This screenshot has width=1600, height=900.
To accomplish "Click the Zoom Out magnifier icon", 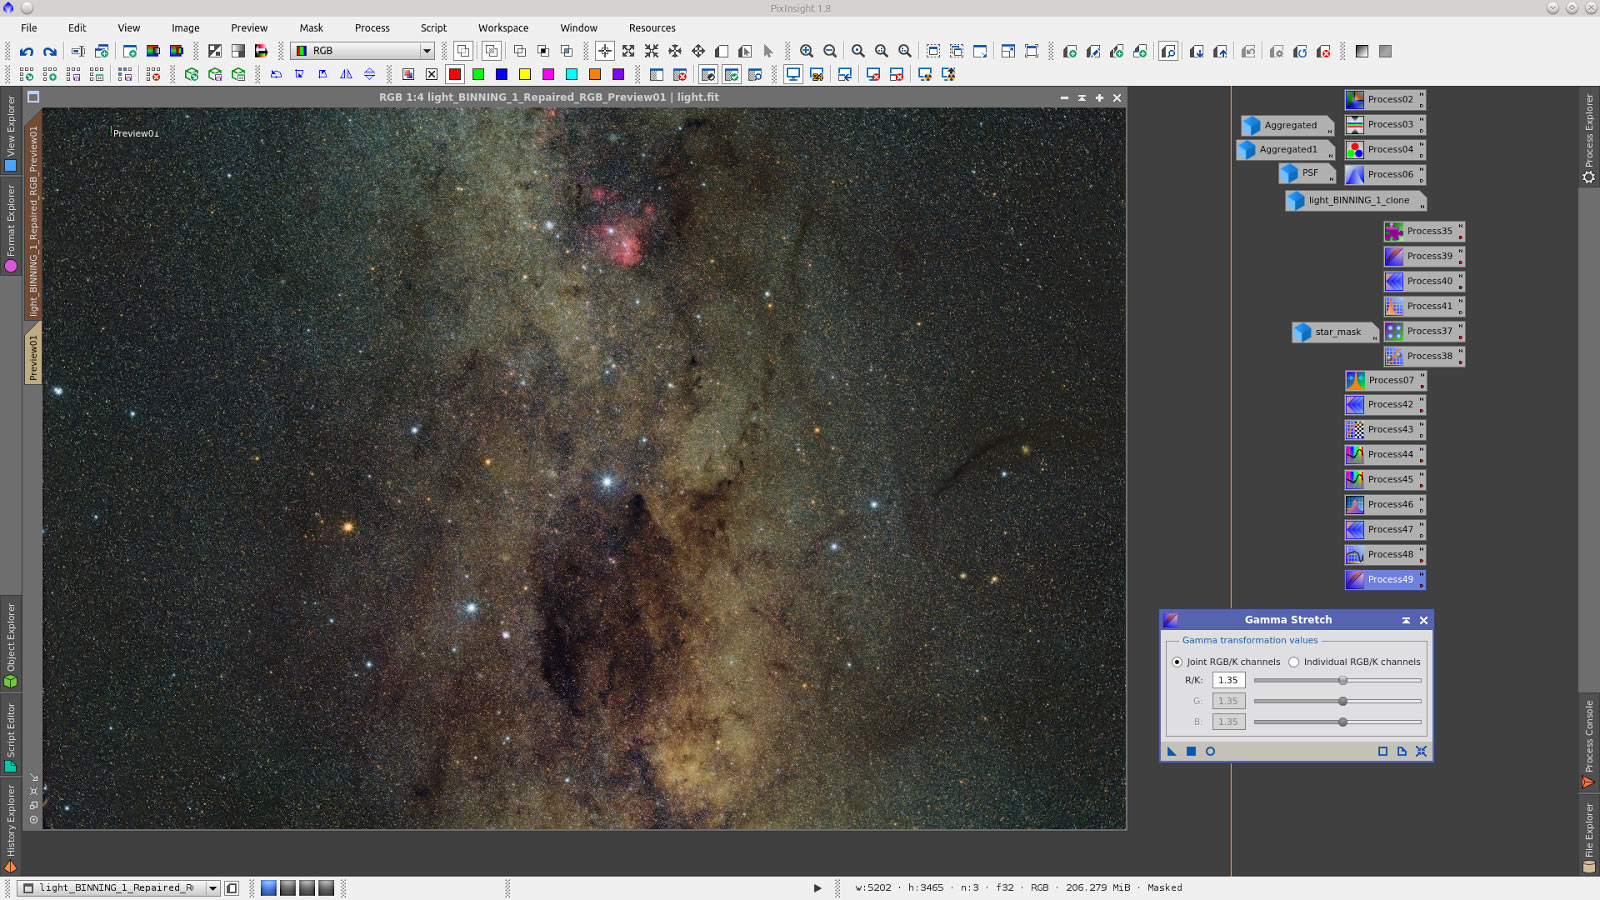I will [x=830, y=51].
